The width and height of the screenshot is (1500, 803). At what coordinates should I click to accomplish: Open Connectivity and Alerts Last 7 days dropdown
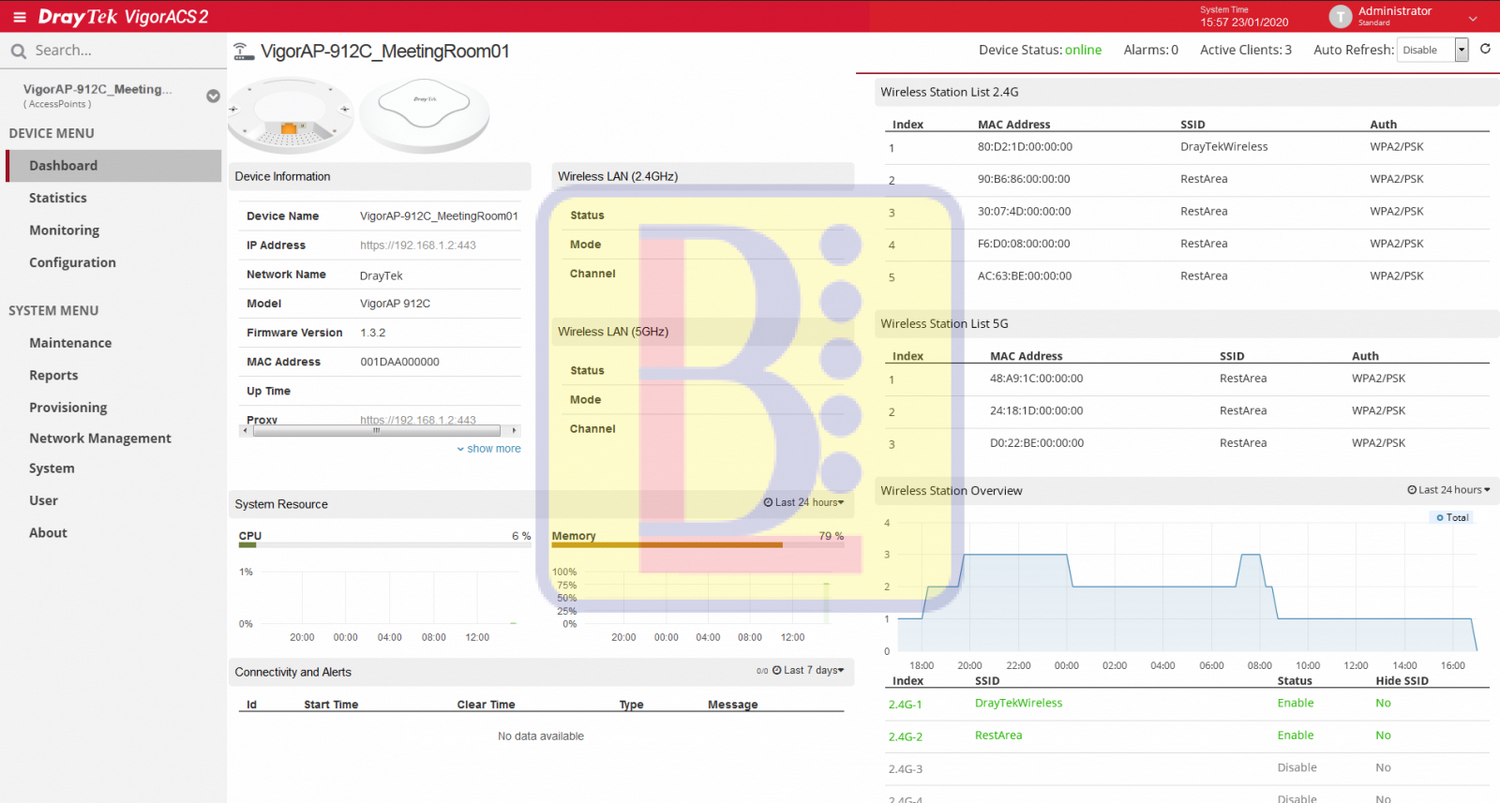[808, 671]
